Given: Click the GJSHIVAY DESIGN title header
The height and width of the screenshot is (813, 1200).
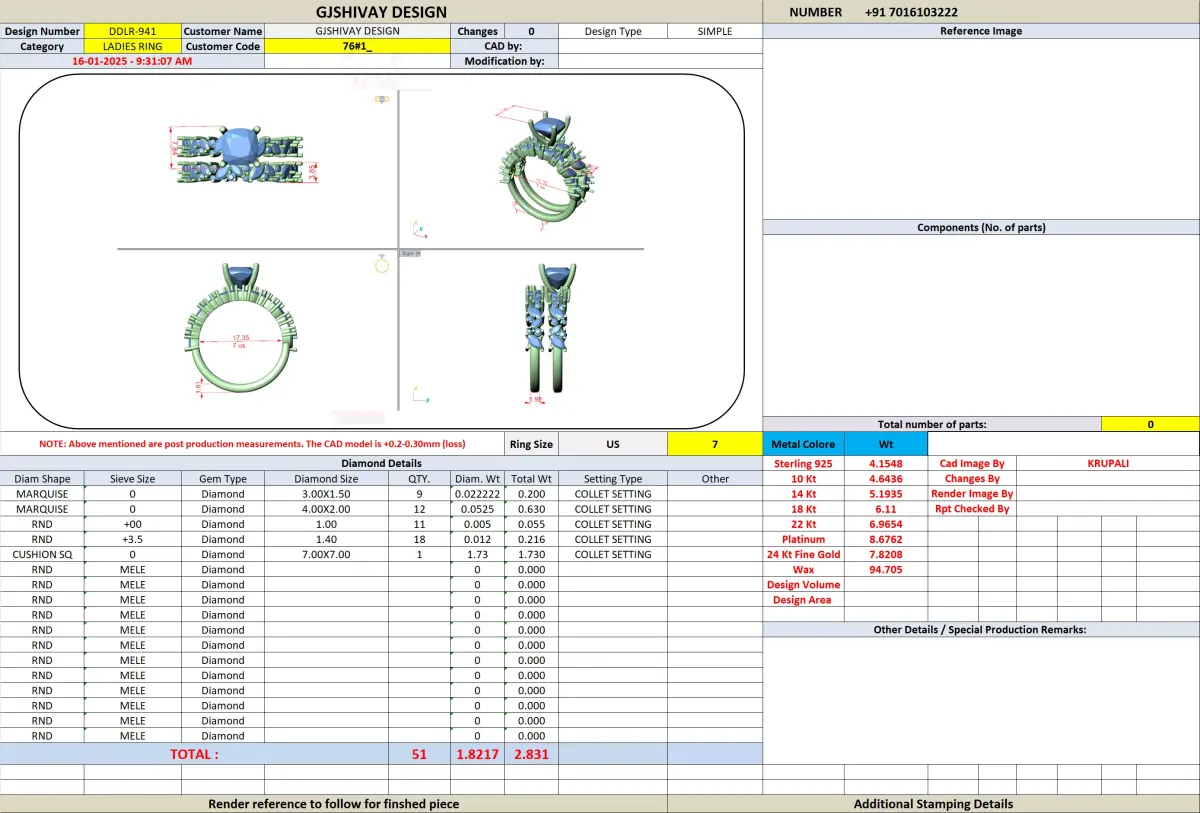Looking at the screenshot, I should (381, 12).
